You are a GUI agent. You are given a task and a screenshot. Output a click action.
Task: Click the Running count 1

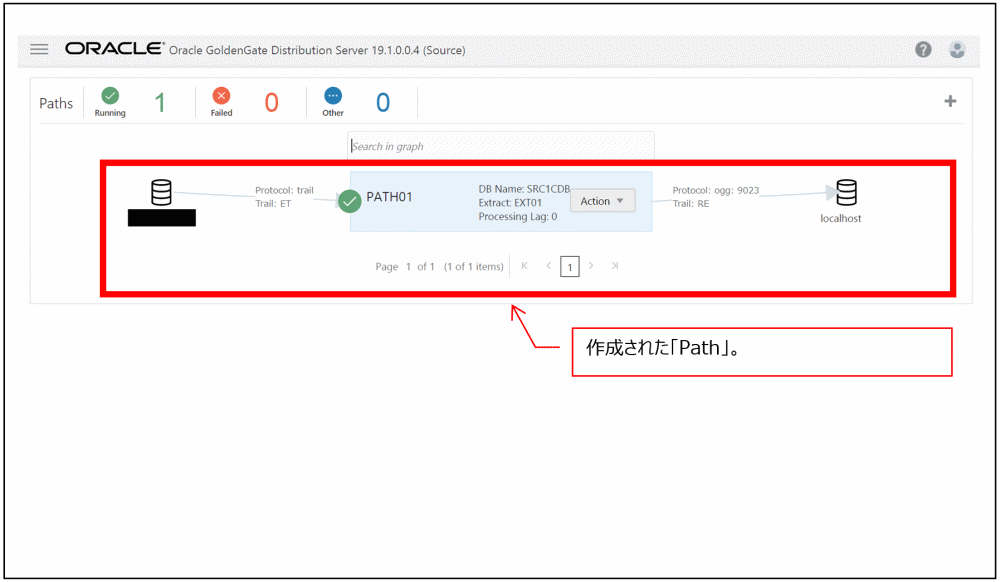coord(160,103)
